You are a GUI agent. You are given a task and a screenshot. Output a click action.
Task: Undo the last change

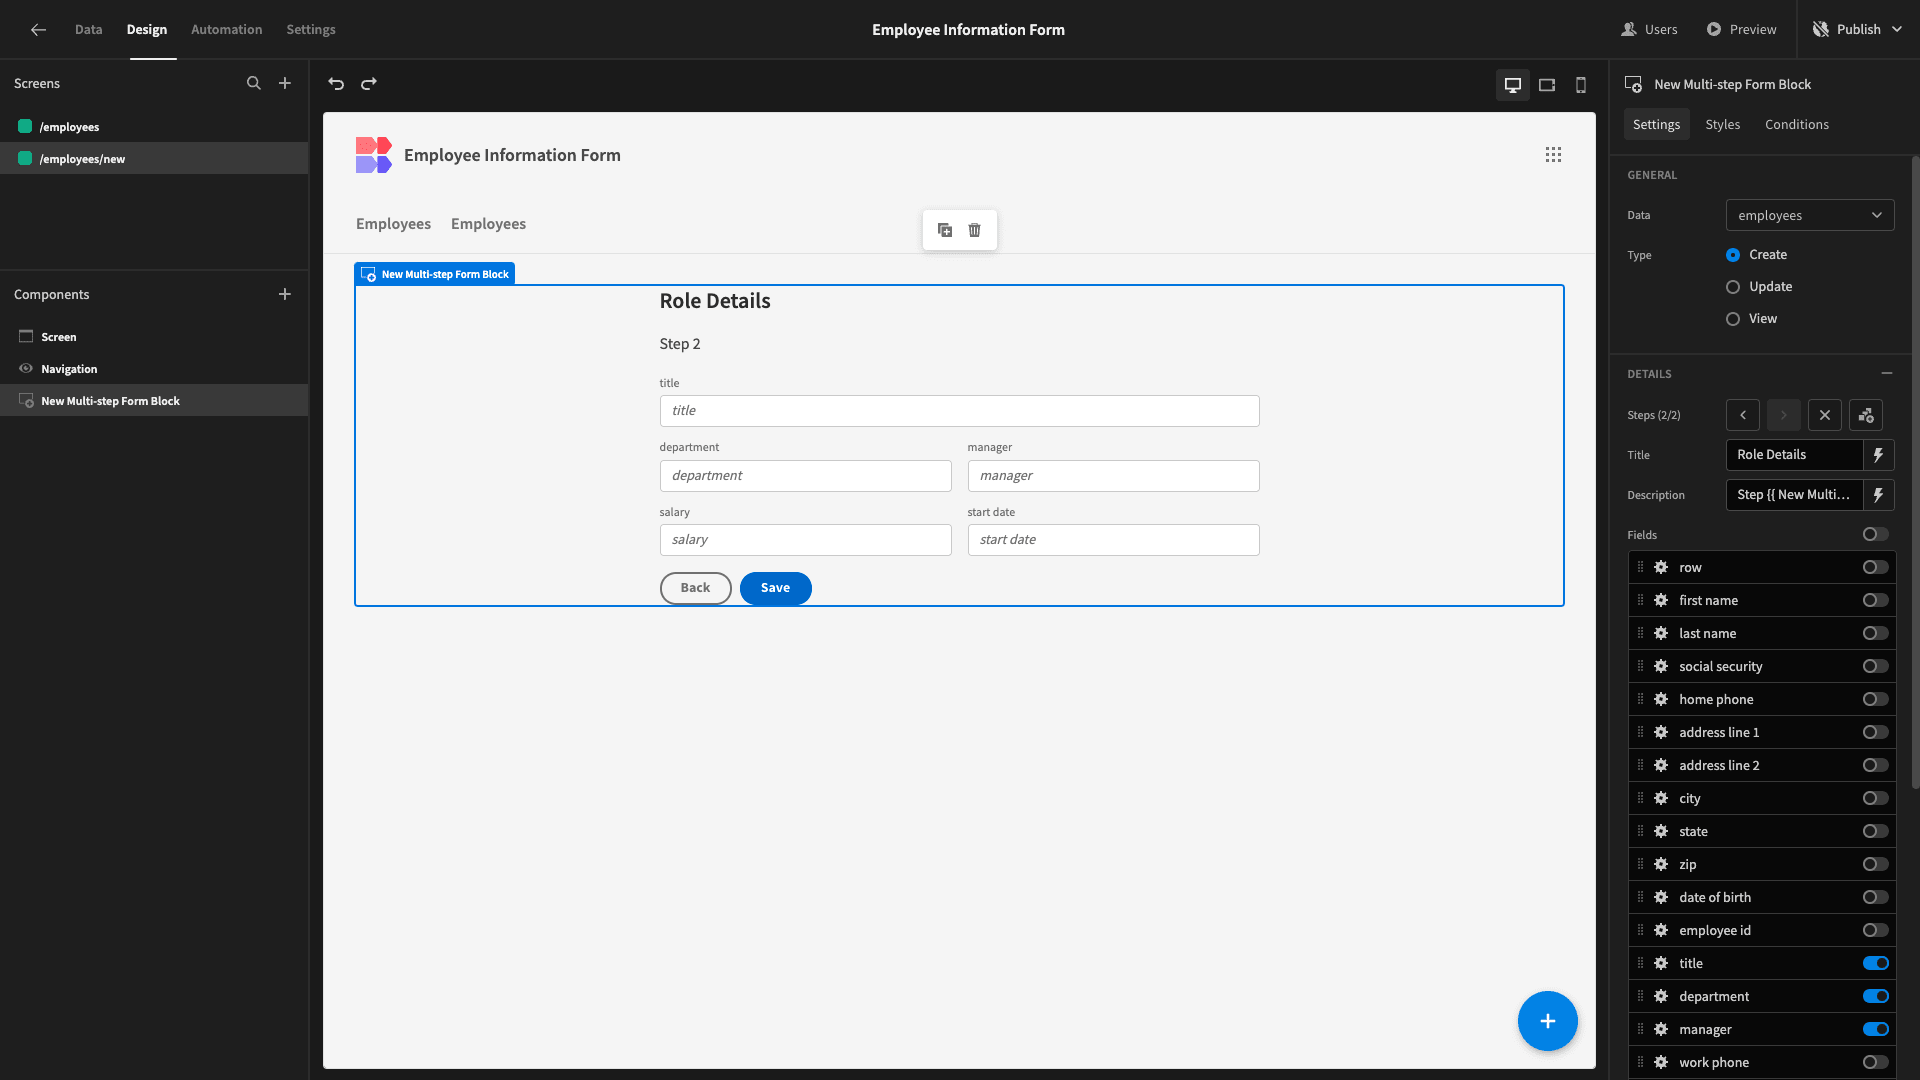[x=336, y=83]
